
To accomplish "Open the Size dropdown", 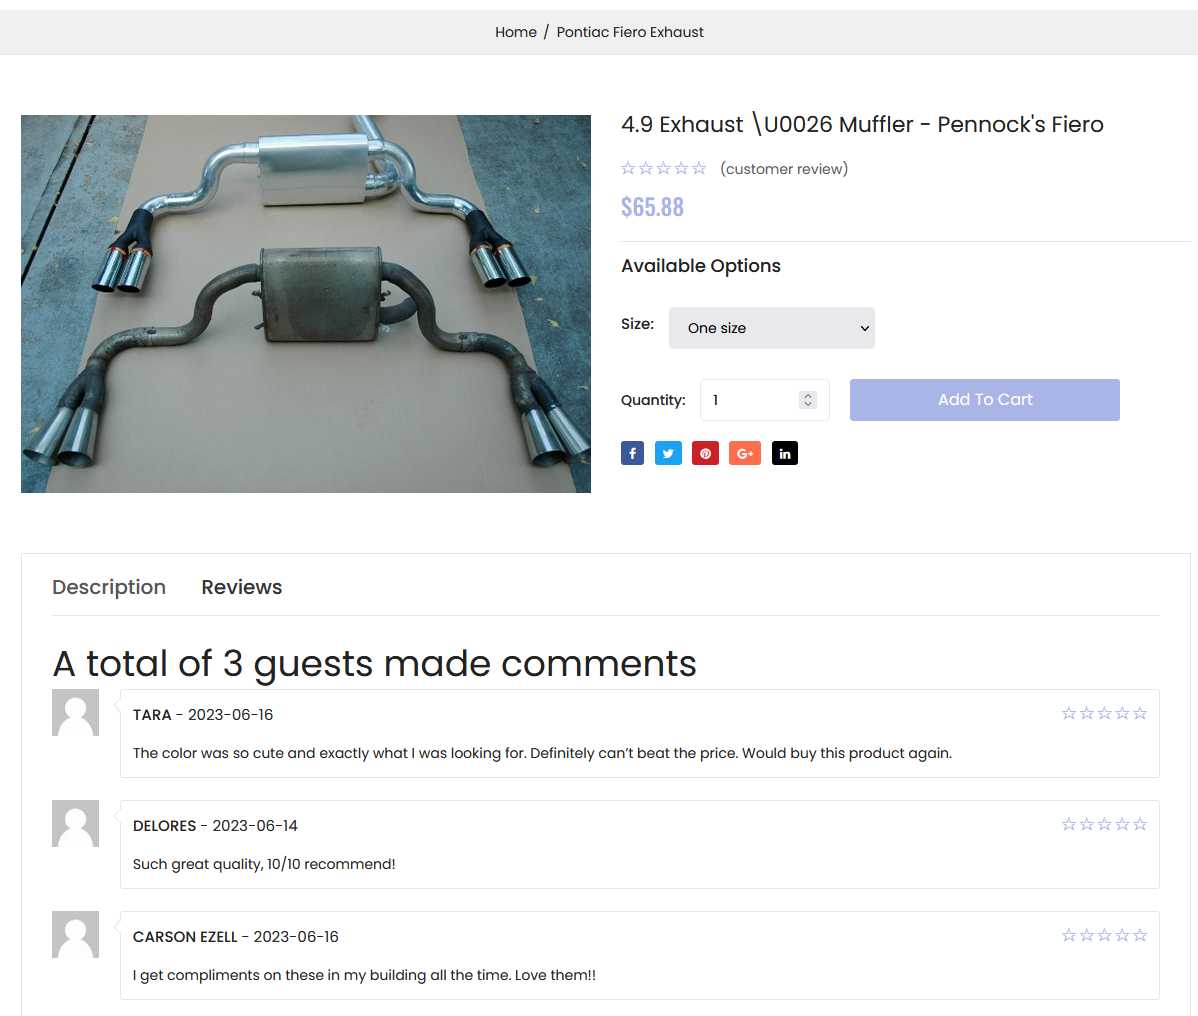I will tap(771, 328).
